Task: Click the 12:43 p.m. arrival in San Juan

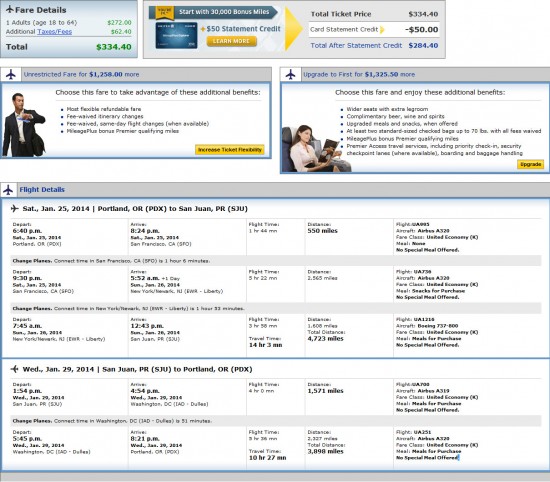Action: tap(147, 326)
